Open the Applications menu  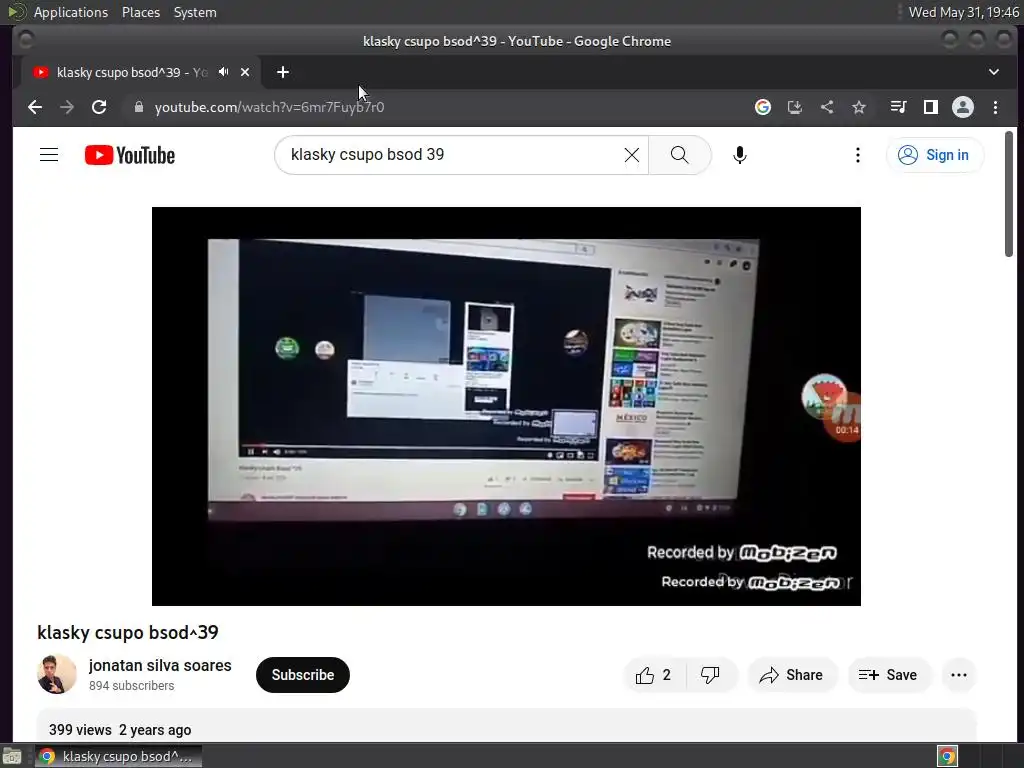pos(71,12)
